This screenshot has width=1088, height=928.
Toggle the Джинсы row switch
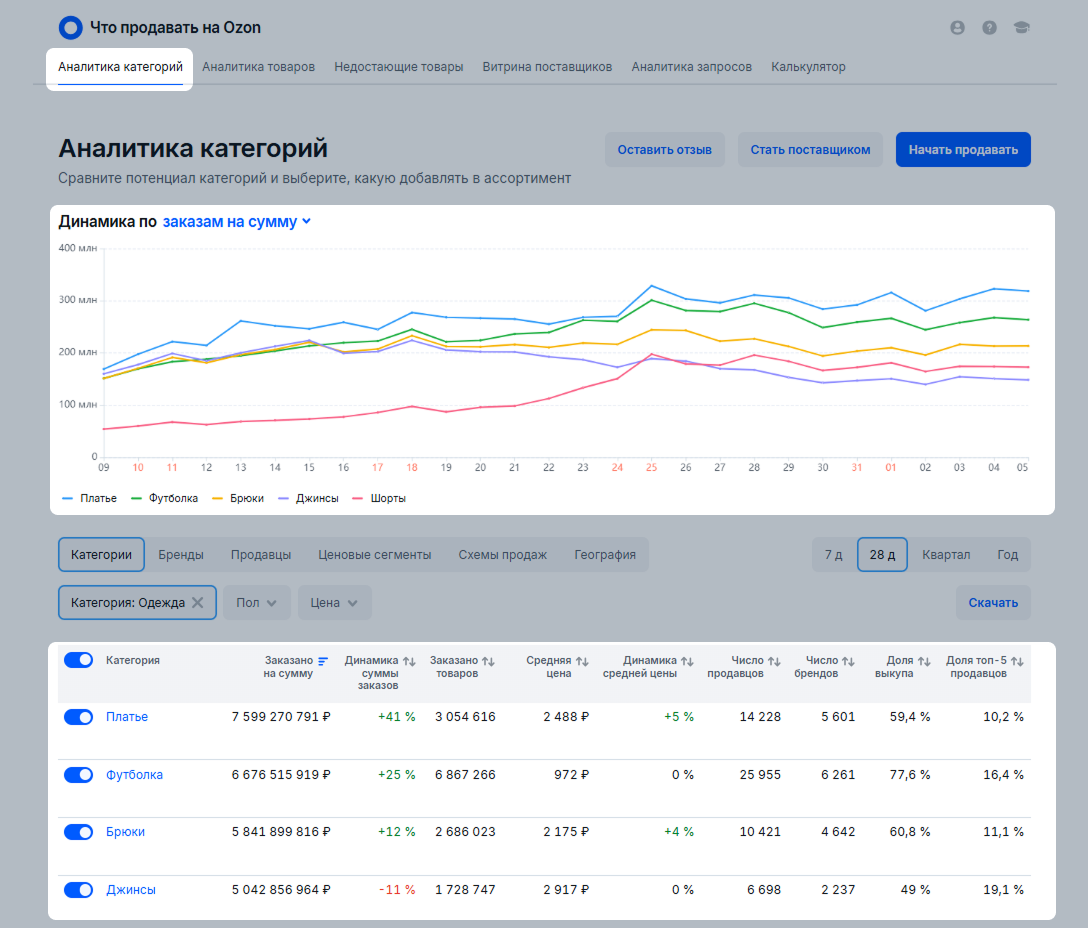coord(78,890)
